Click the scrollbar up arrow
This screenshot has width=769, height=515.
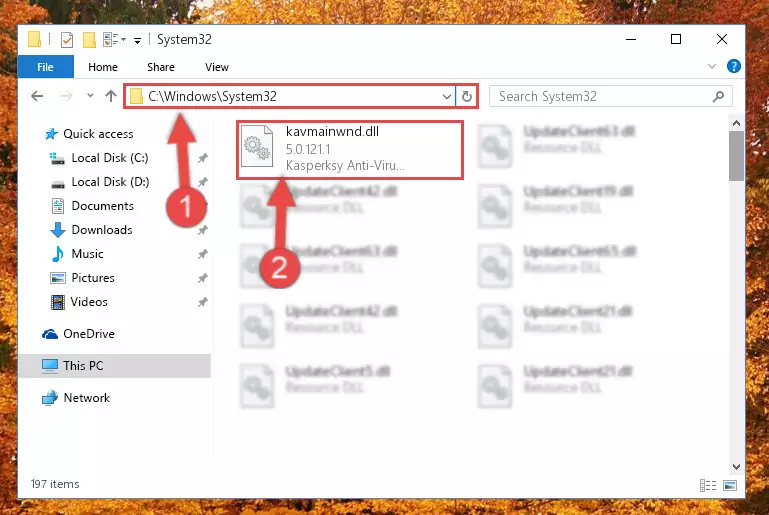click(736, 123)
